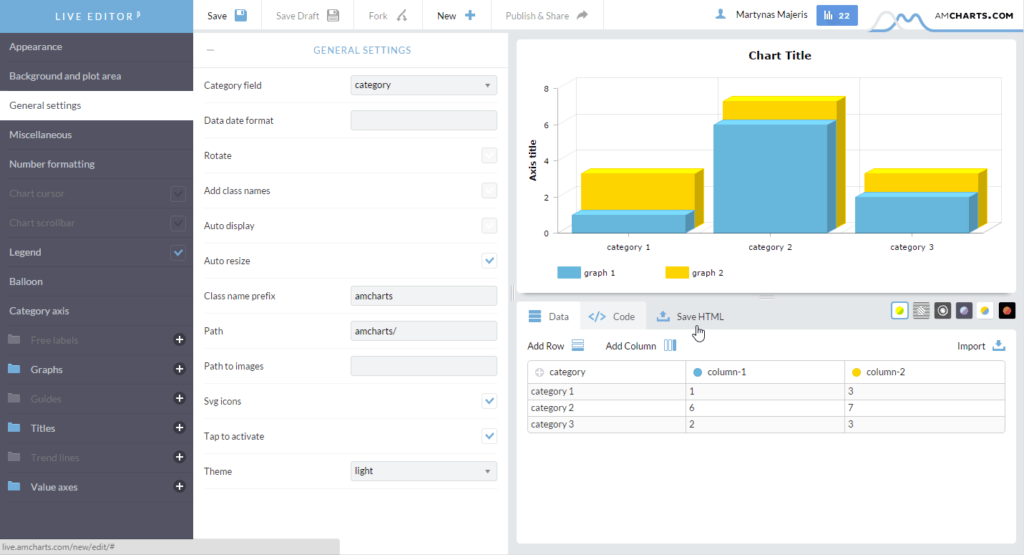This screenshot has width=1024, height=555.
Task: Click Save Draft in the top toolbar
Action: (307, 16)
